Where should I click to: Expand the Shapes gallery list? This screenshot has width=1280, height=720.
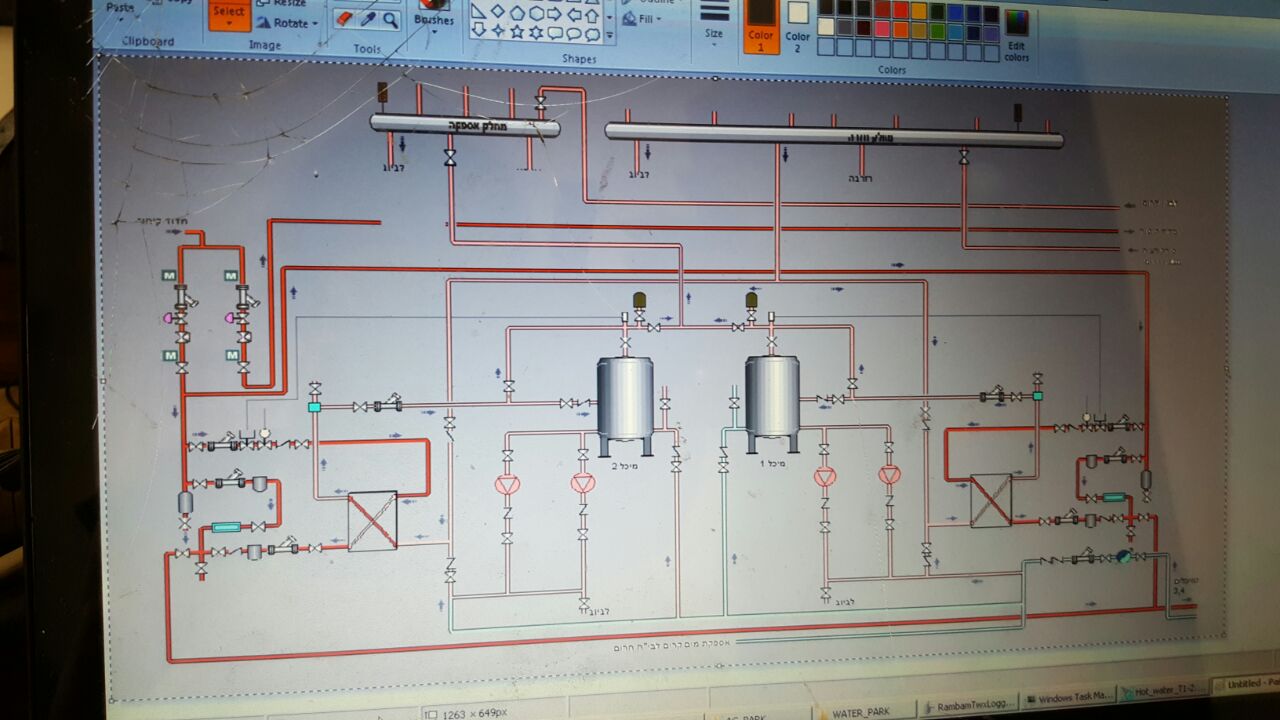coord(610,34)
